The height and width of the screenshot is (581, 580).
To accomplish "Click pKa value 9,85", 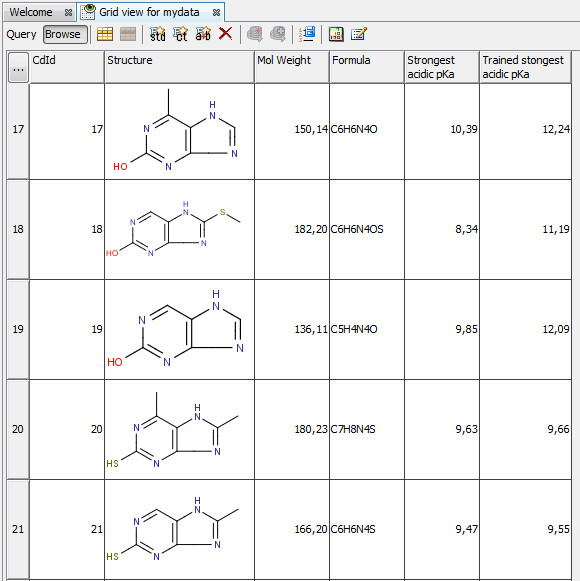I will click(x=442, y=330).
